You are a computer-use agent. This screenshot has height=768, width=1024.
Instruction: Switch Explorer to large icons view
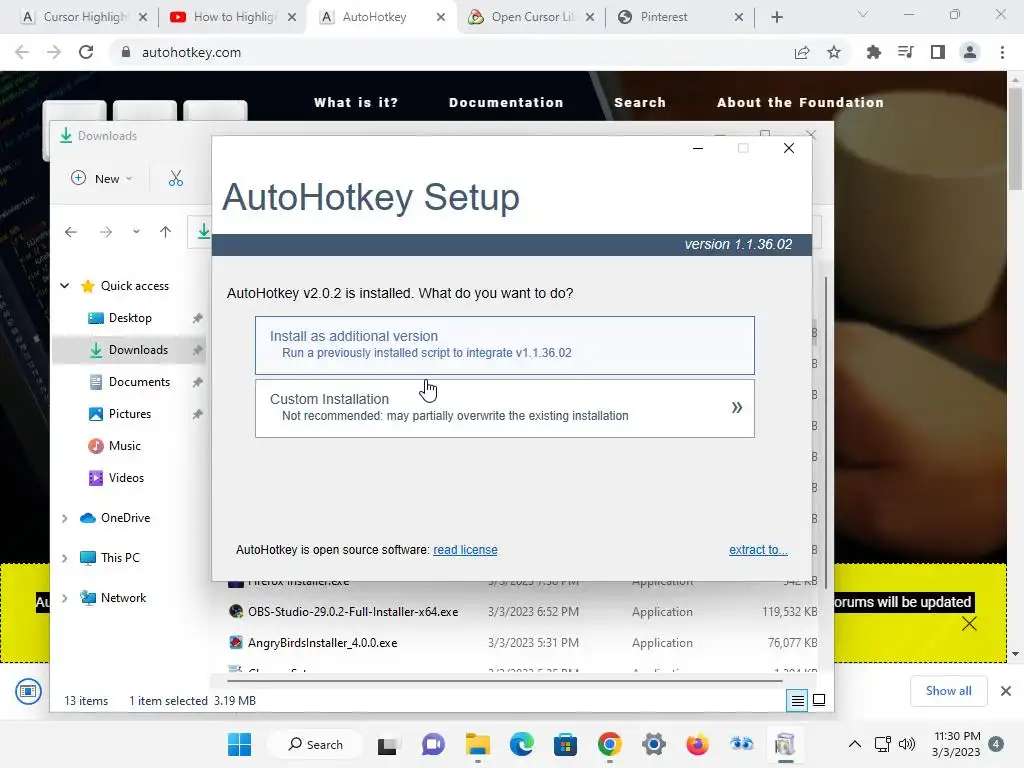tap(818, 701)
